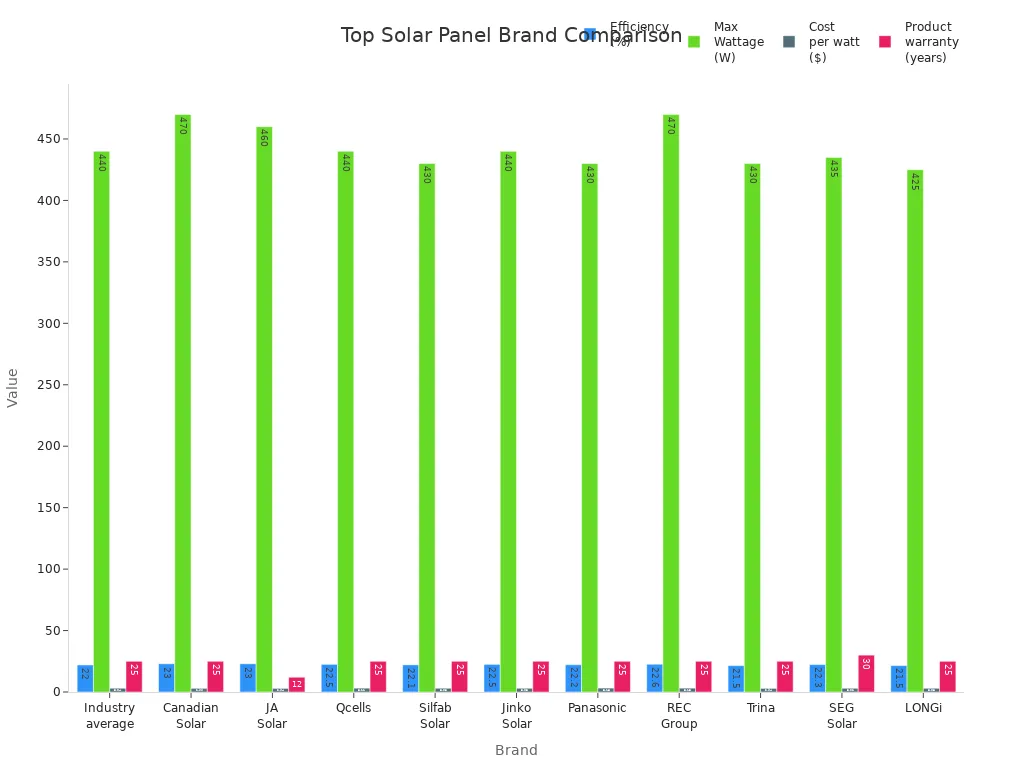Select Canadian Solar's green 470 wattage bar

coord(183,400)
